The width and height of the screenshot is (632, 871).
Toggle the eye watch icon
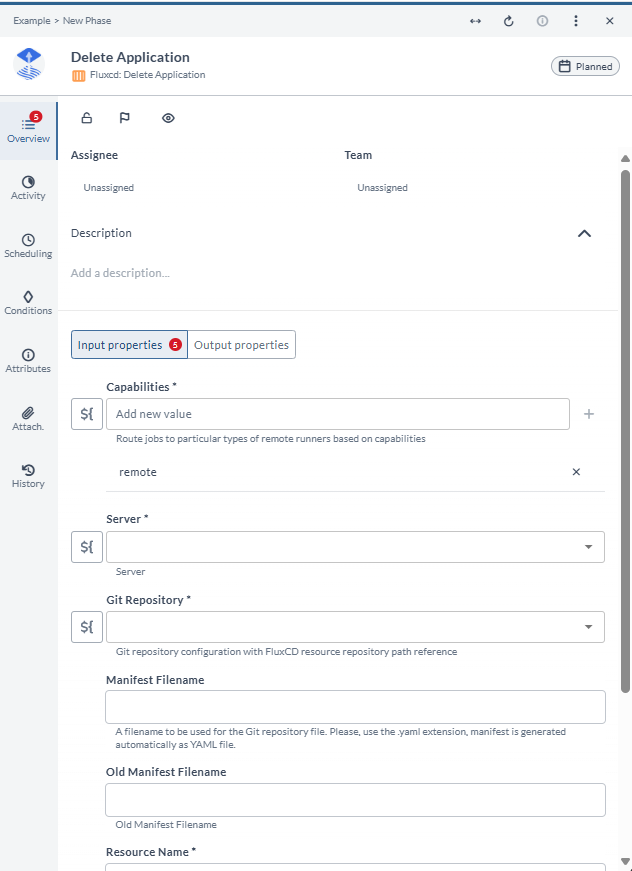pyautogui.click(x=168, y=118)
